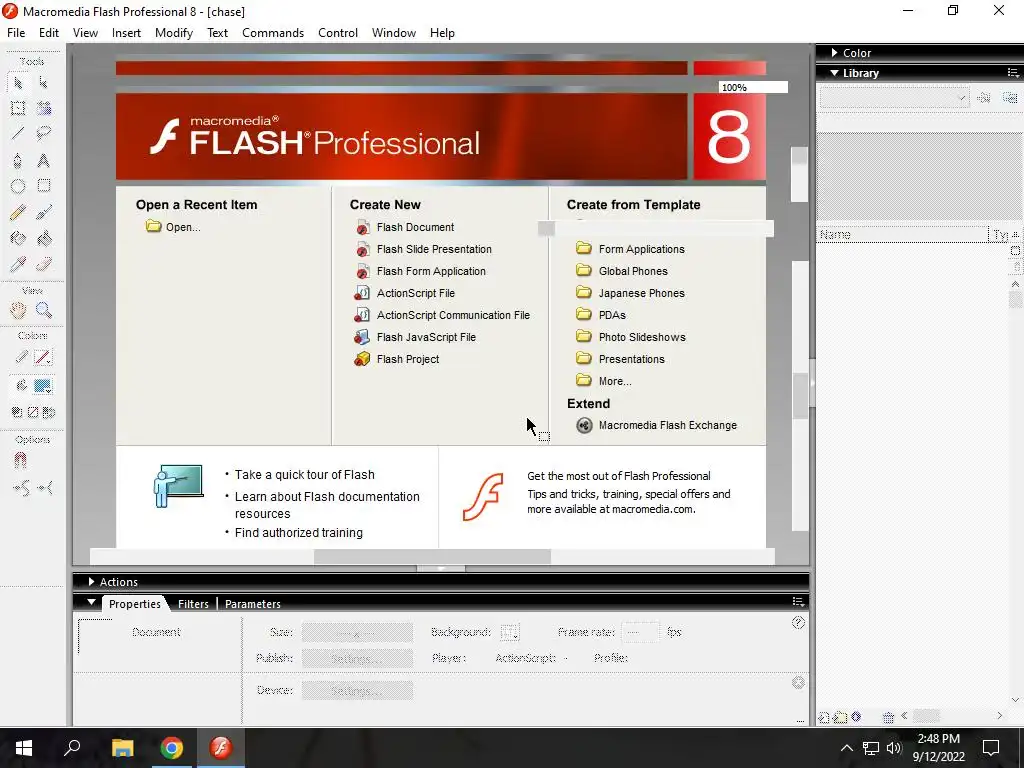Pin the current library
The height and width of the screenshot is (768, 1024).
tap(984, 98)
